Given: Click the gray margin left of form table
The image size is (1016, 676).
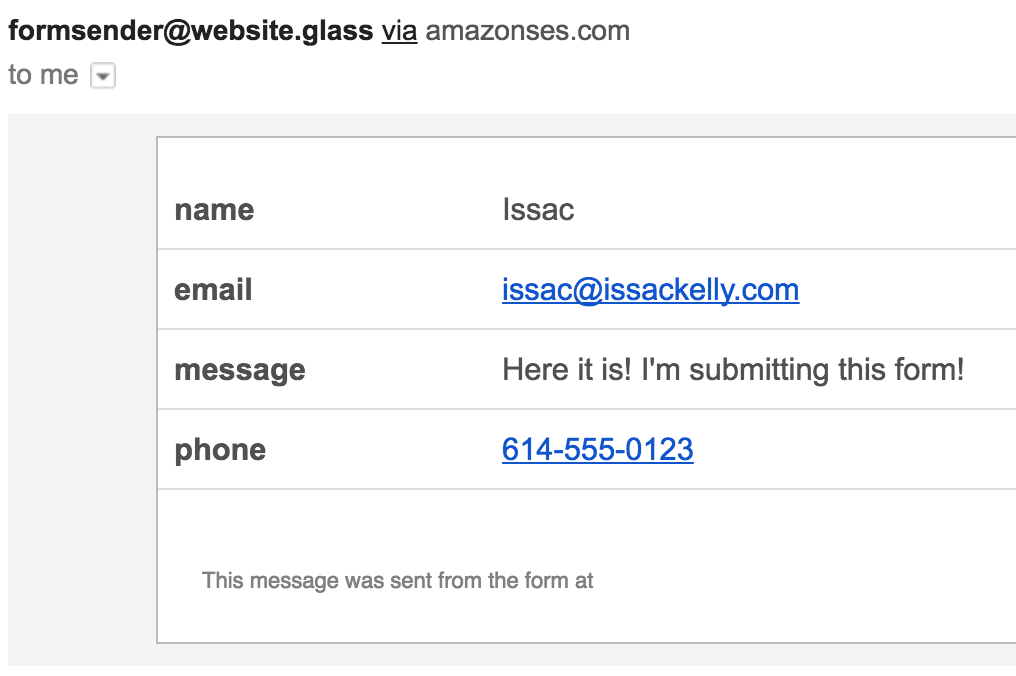Looking at the screenshot, I should [82, 389].
